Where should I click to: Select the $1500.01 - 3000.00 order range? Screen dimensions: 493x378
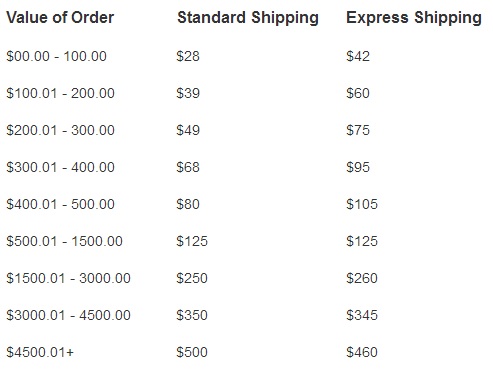click(x=68, y=278)
